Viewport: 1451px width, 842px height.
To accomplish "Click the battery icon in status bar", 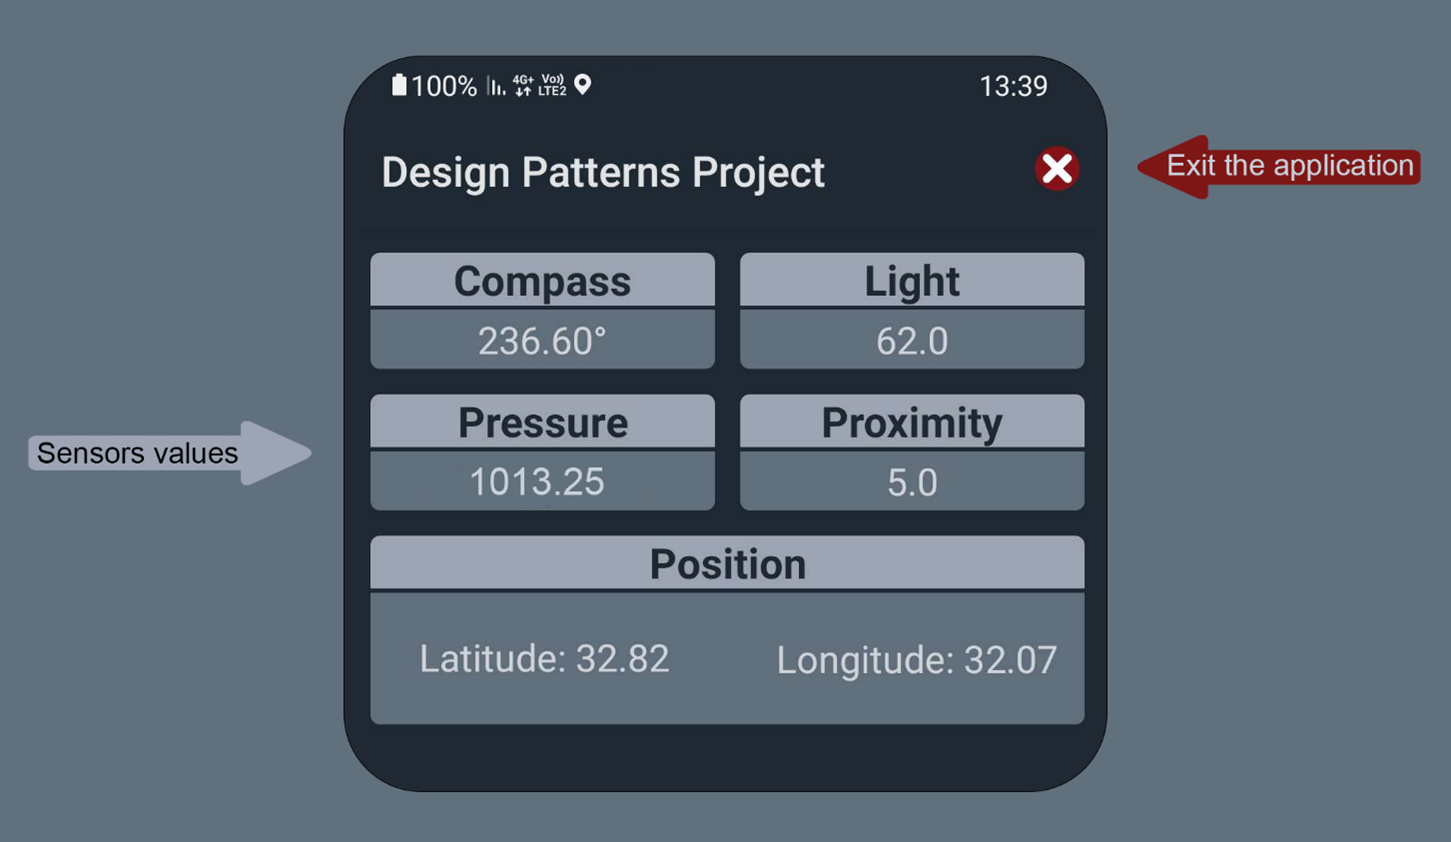I will (399, 86).
